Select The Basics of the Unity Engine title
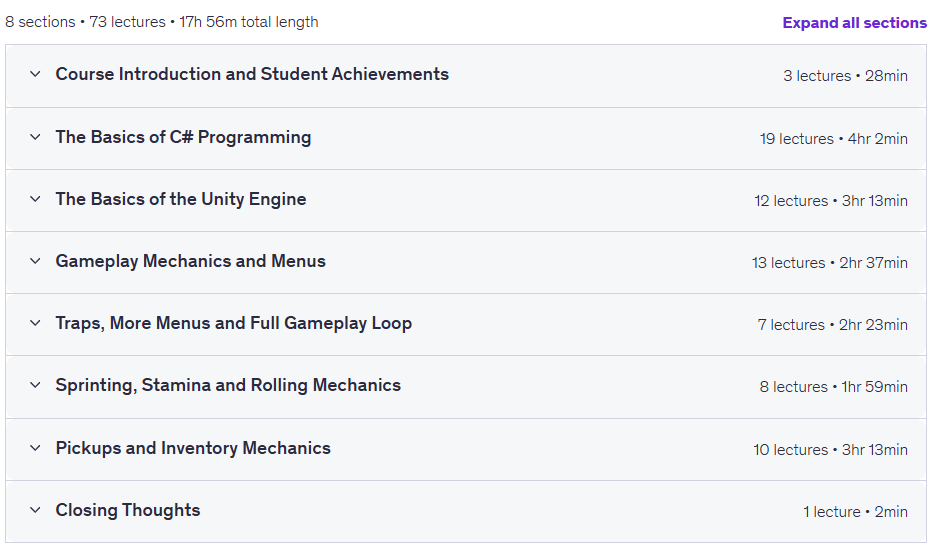The image size is (932, 550). pyautogui.click(x=181, y=199)
